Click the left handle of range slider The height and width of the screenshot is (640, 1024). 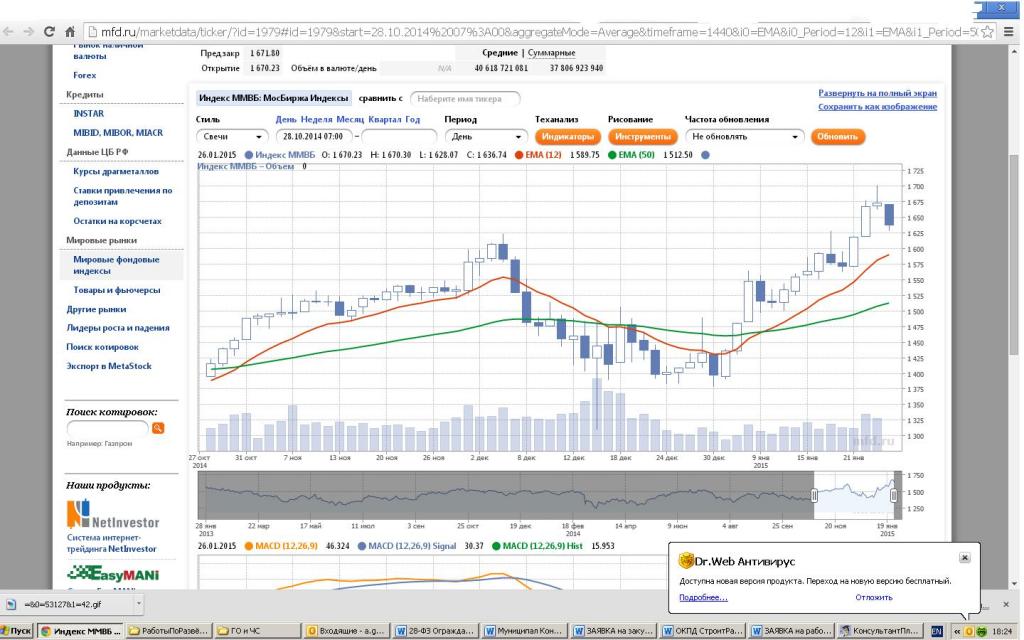click(814, 495)
